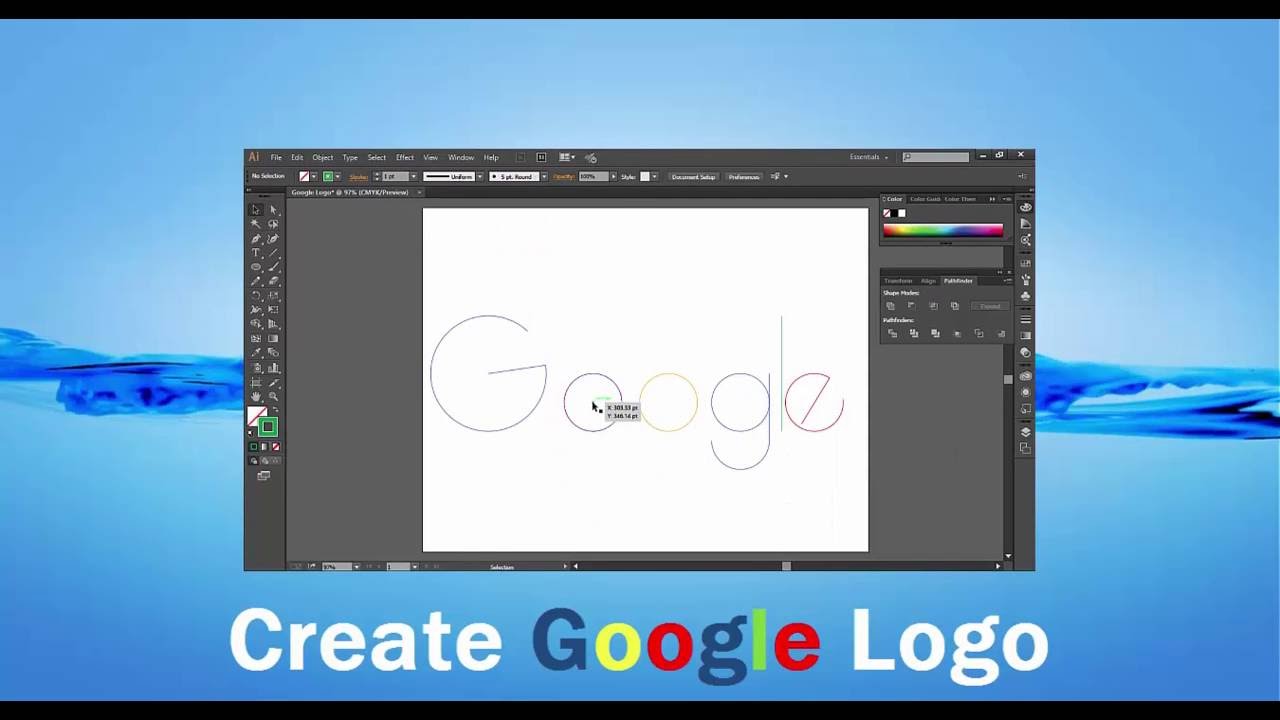Viewport: 1280px width, 720px height.
Task: Open the Window menu
Action: [461, 157]
